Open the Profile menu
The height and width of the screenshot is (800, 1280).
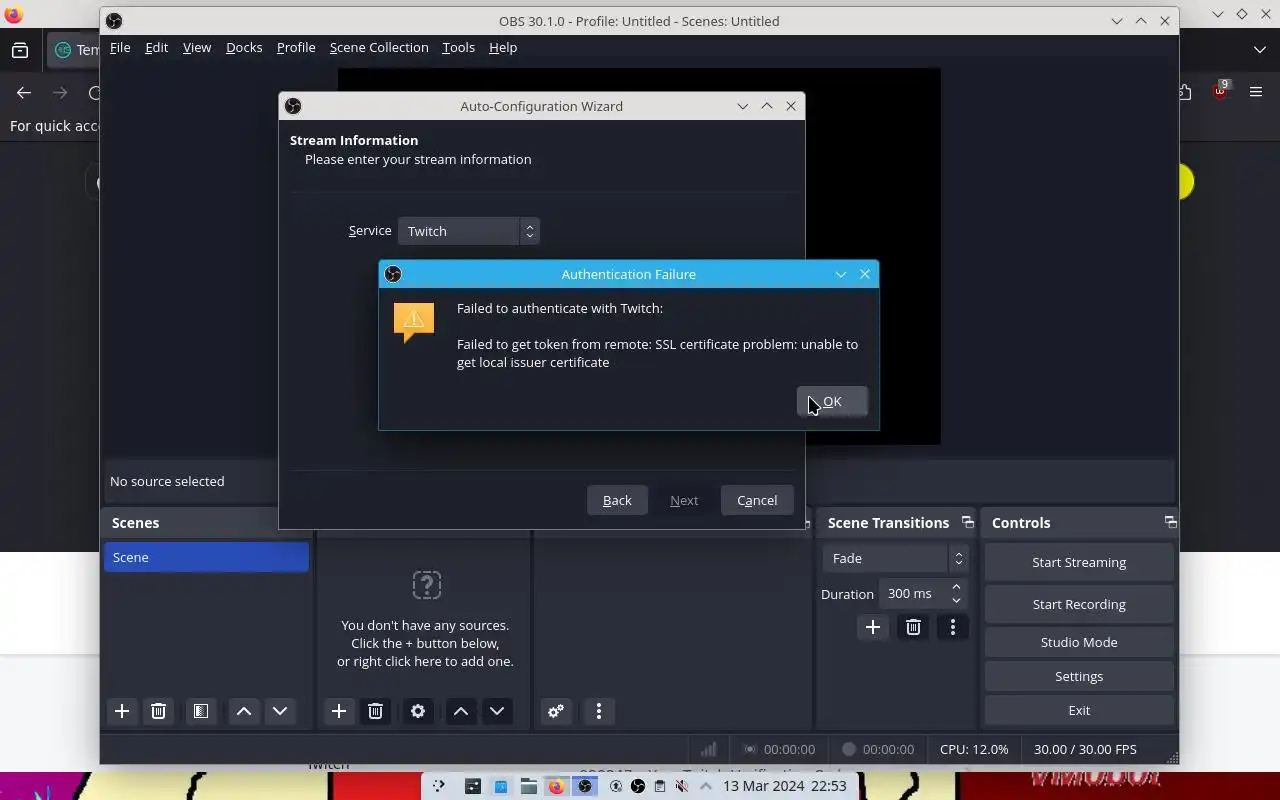coord(296,47)
